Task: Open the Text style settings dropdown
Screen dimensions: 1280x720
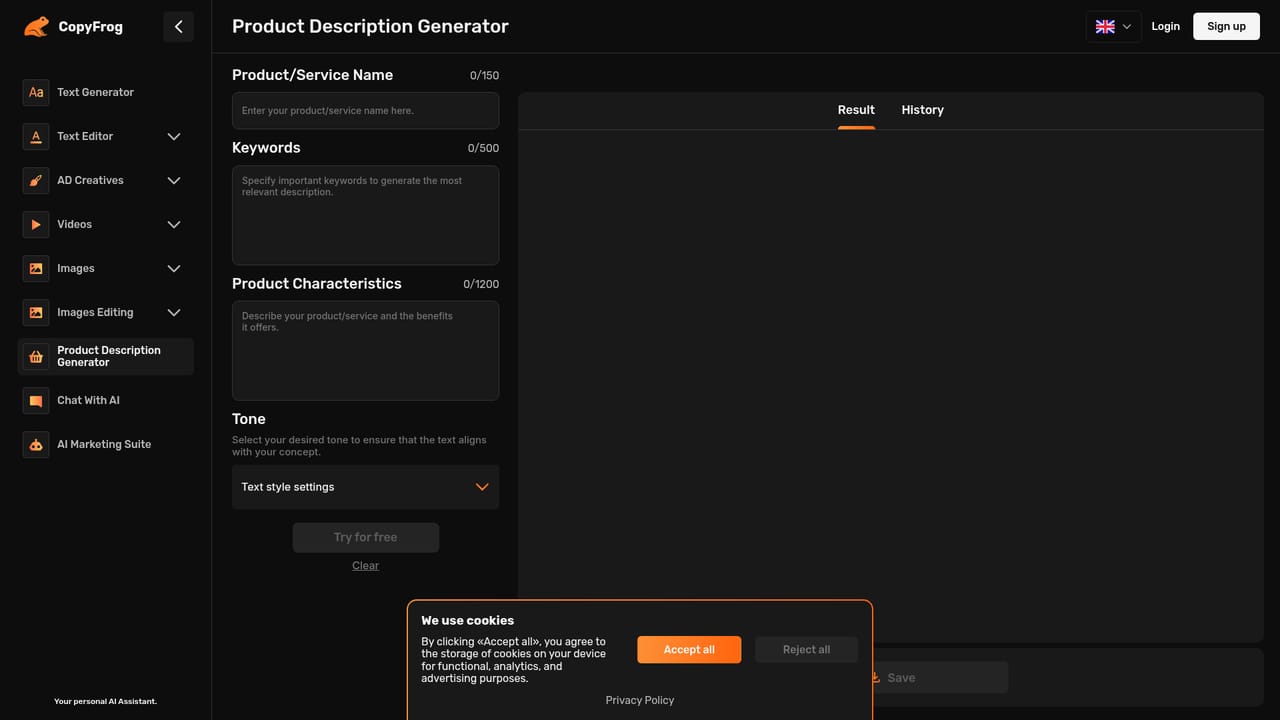Action: coord(365,487)
